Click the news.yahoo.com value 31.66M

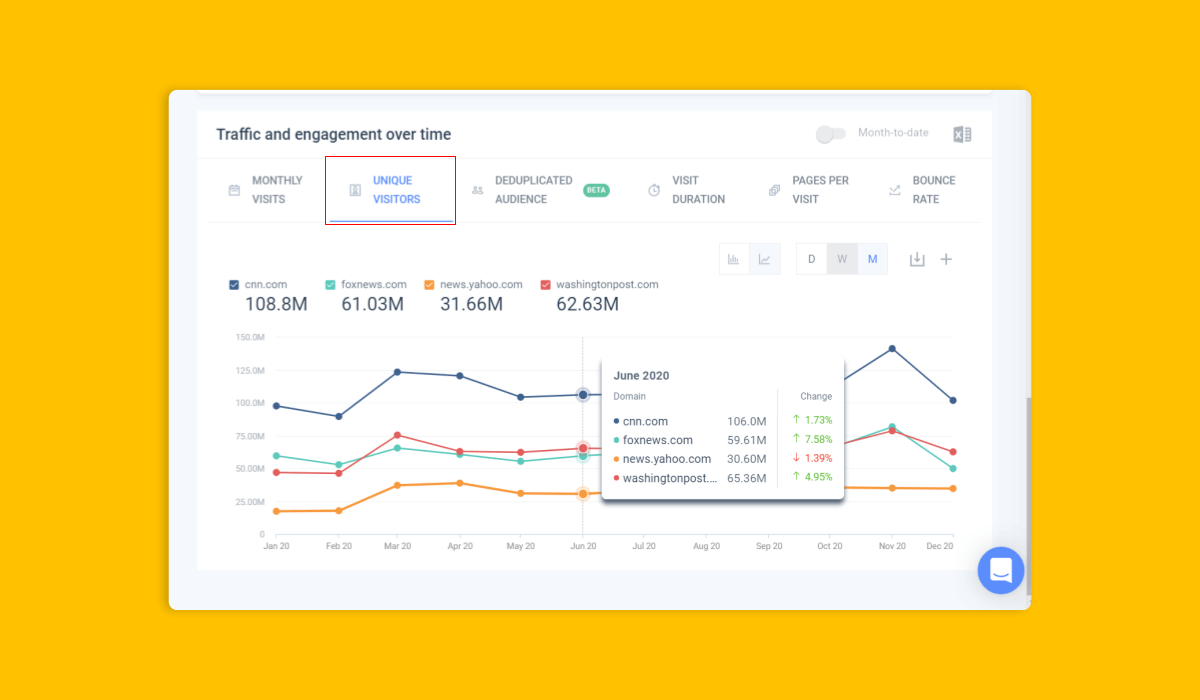[471, 304]
